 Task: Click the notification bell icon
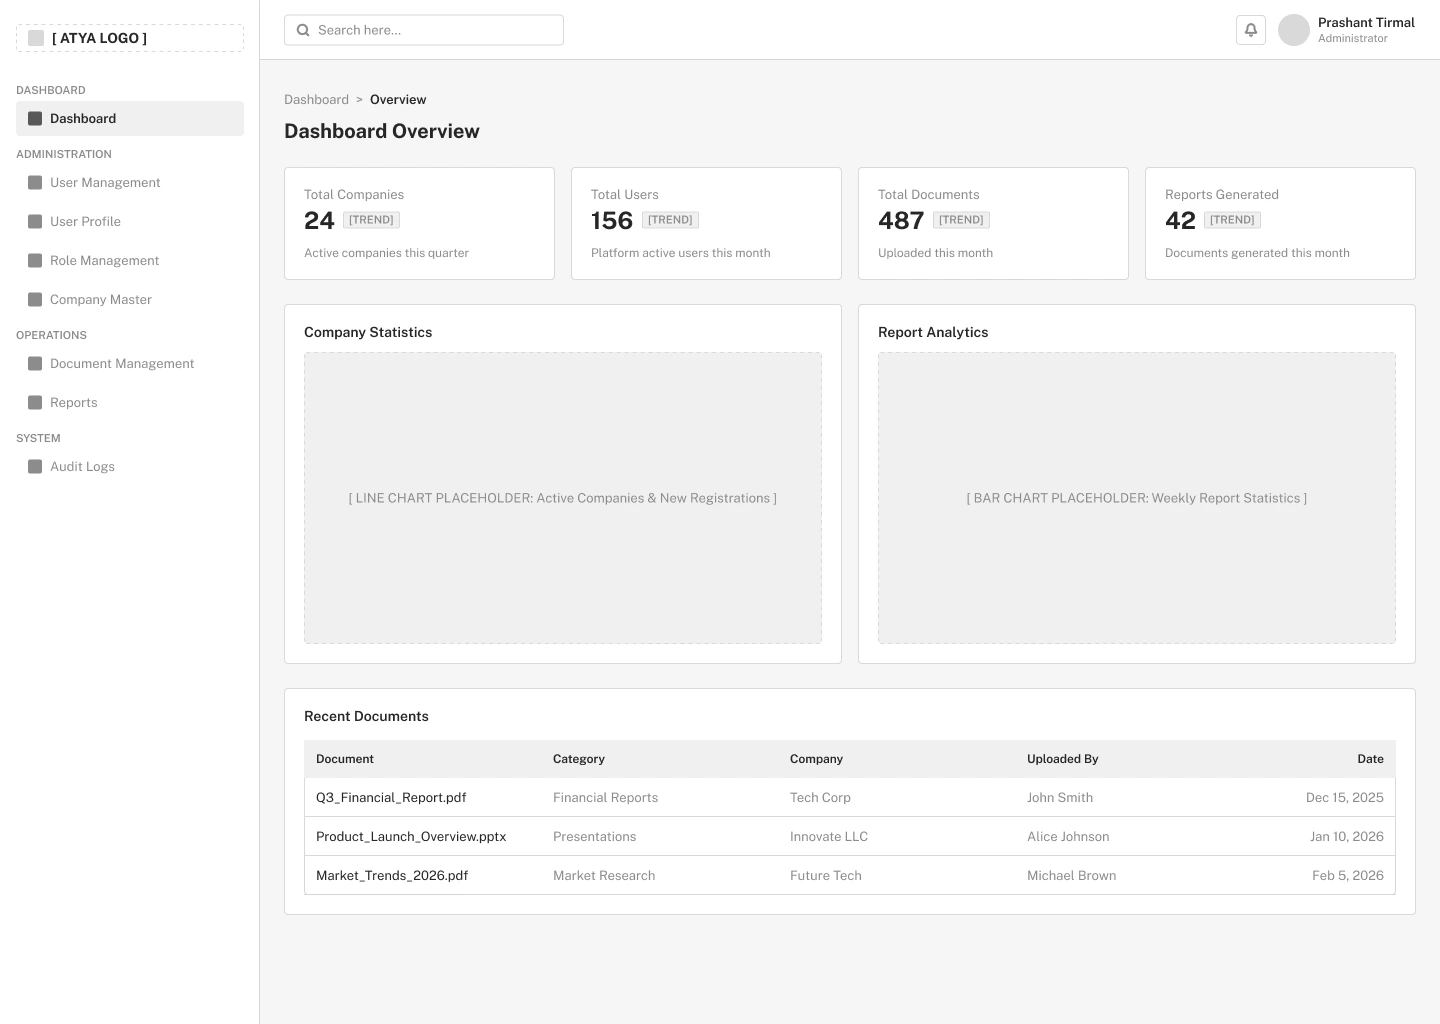pyautogui.click(x=1251, y=30)
